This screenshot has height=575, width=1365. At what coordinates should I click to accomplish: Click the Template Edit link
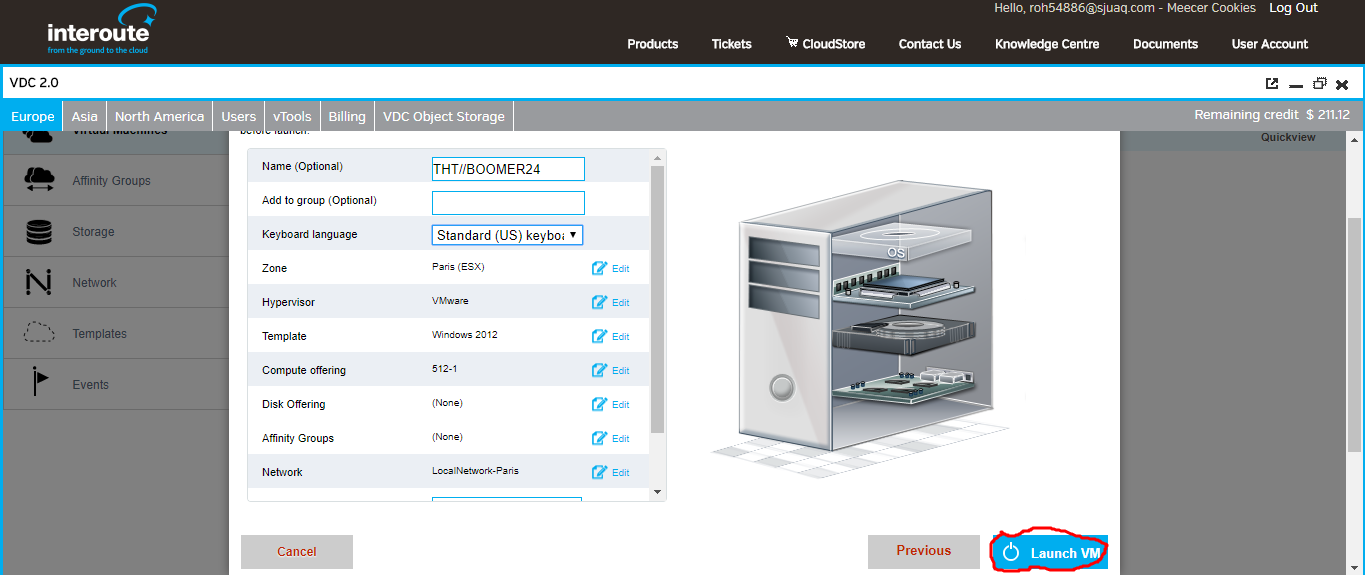pyautogui.click(x=621, y=337)
